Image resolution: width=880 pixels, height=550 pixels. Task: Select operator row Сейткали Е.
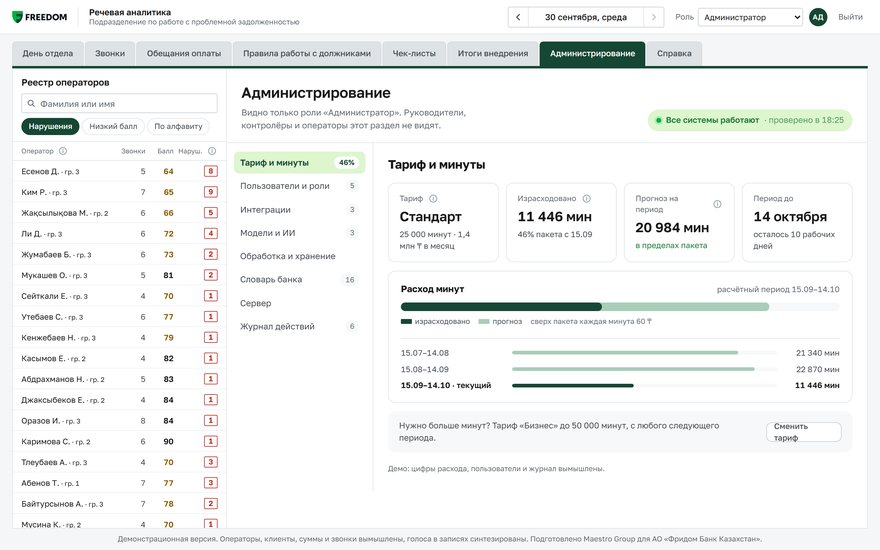click(x=120, y=296)
